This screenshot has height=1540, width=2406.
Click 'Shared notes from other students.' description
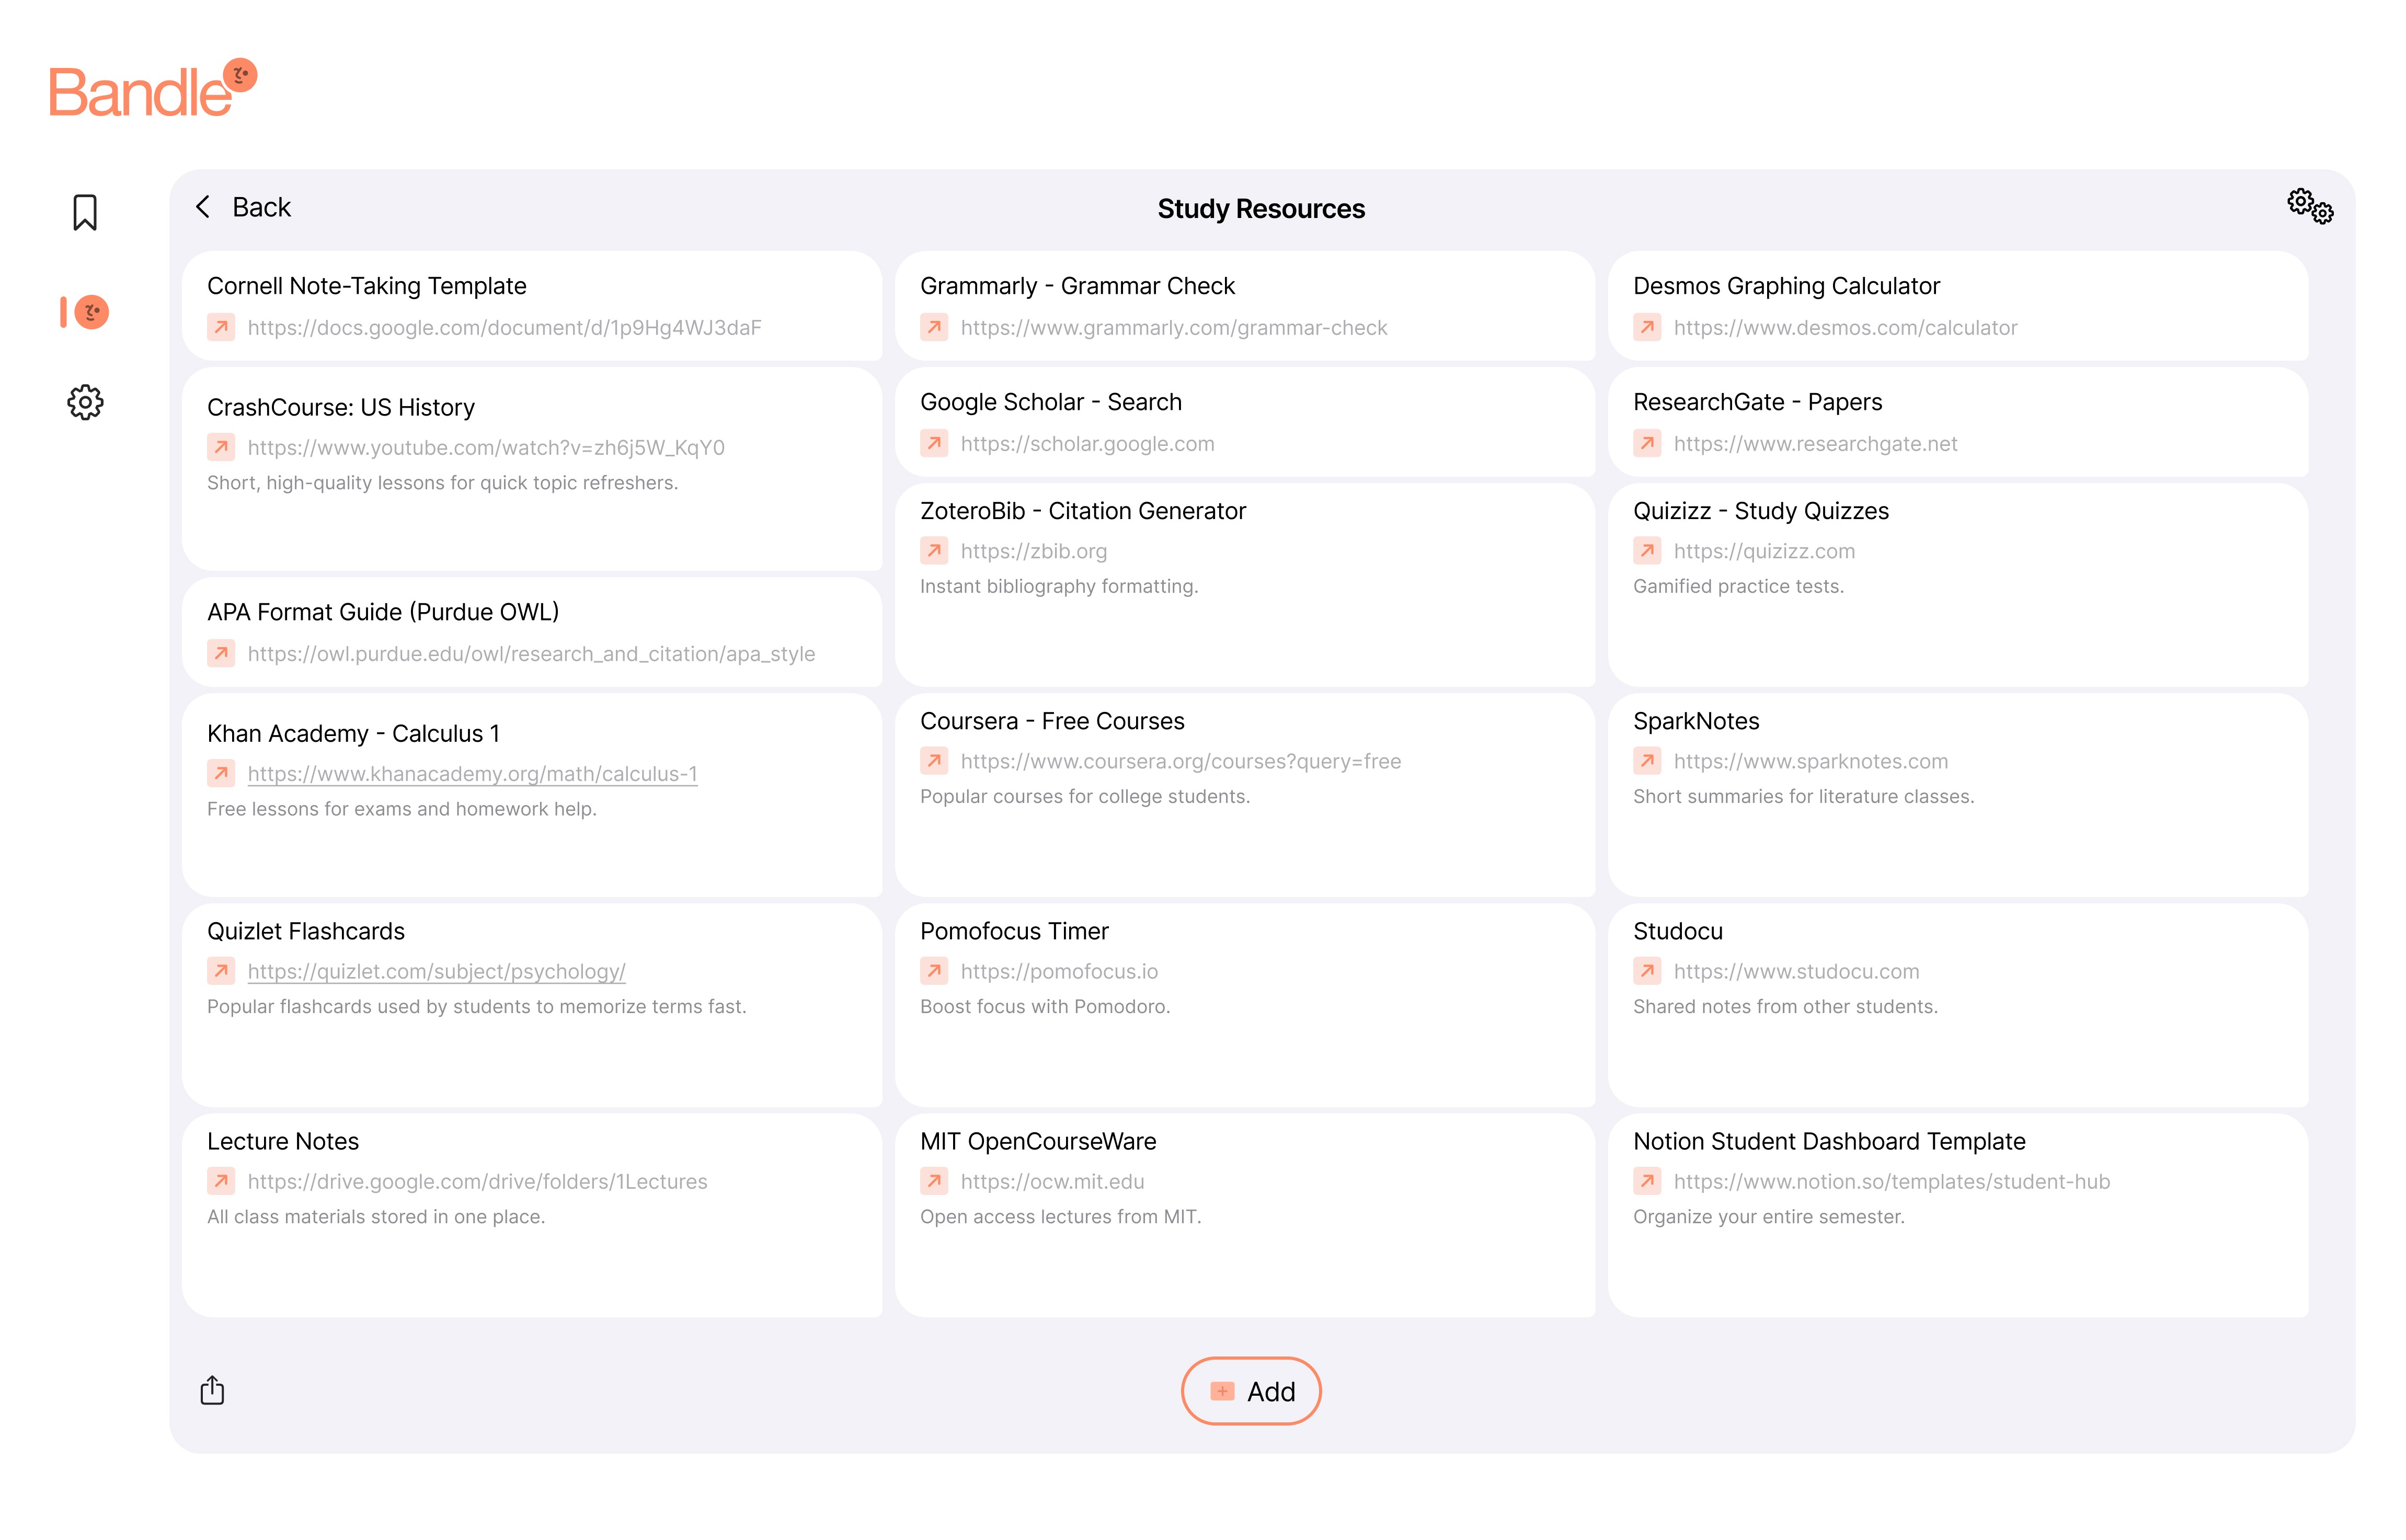(x=1785, y=1007)
